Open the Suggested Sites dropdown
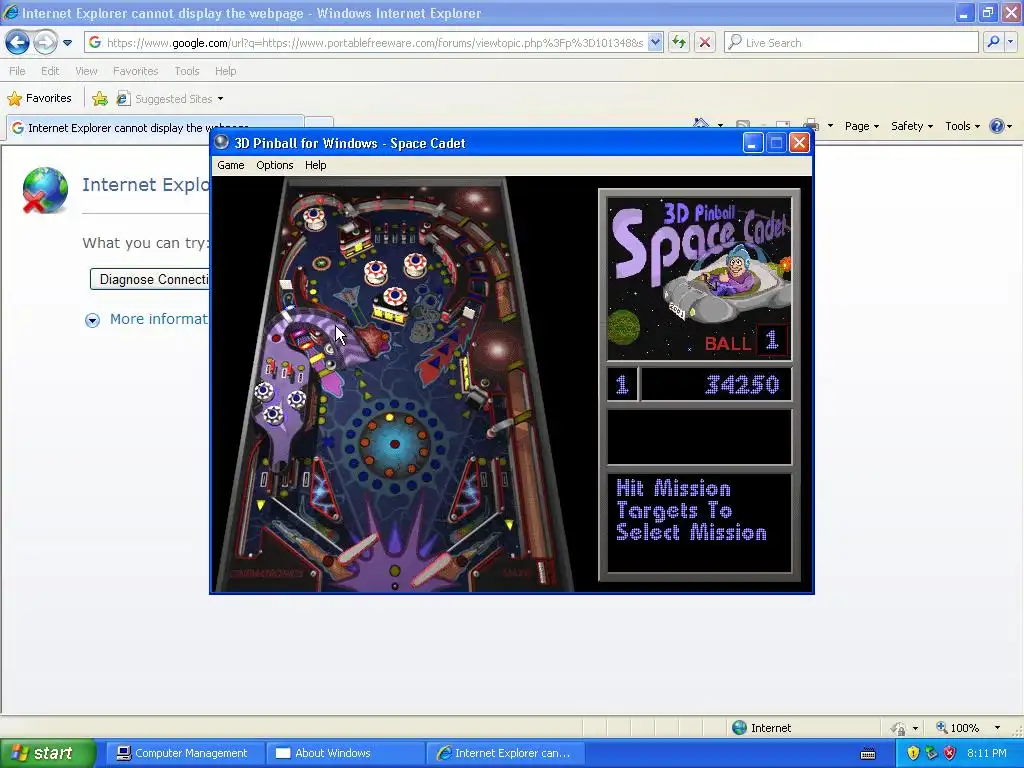The width and height of the screenshot is (1024, 768). pyautogui.click(x=170, y=99)
